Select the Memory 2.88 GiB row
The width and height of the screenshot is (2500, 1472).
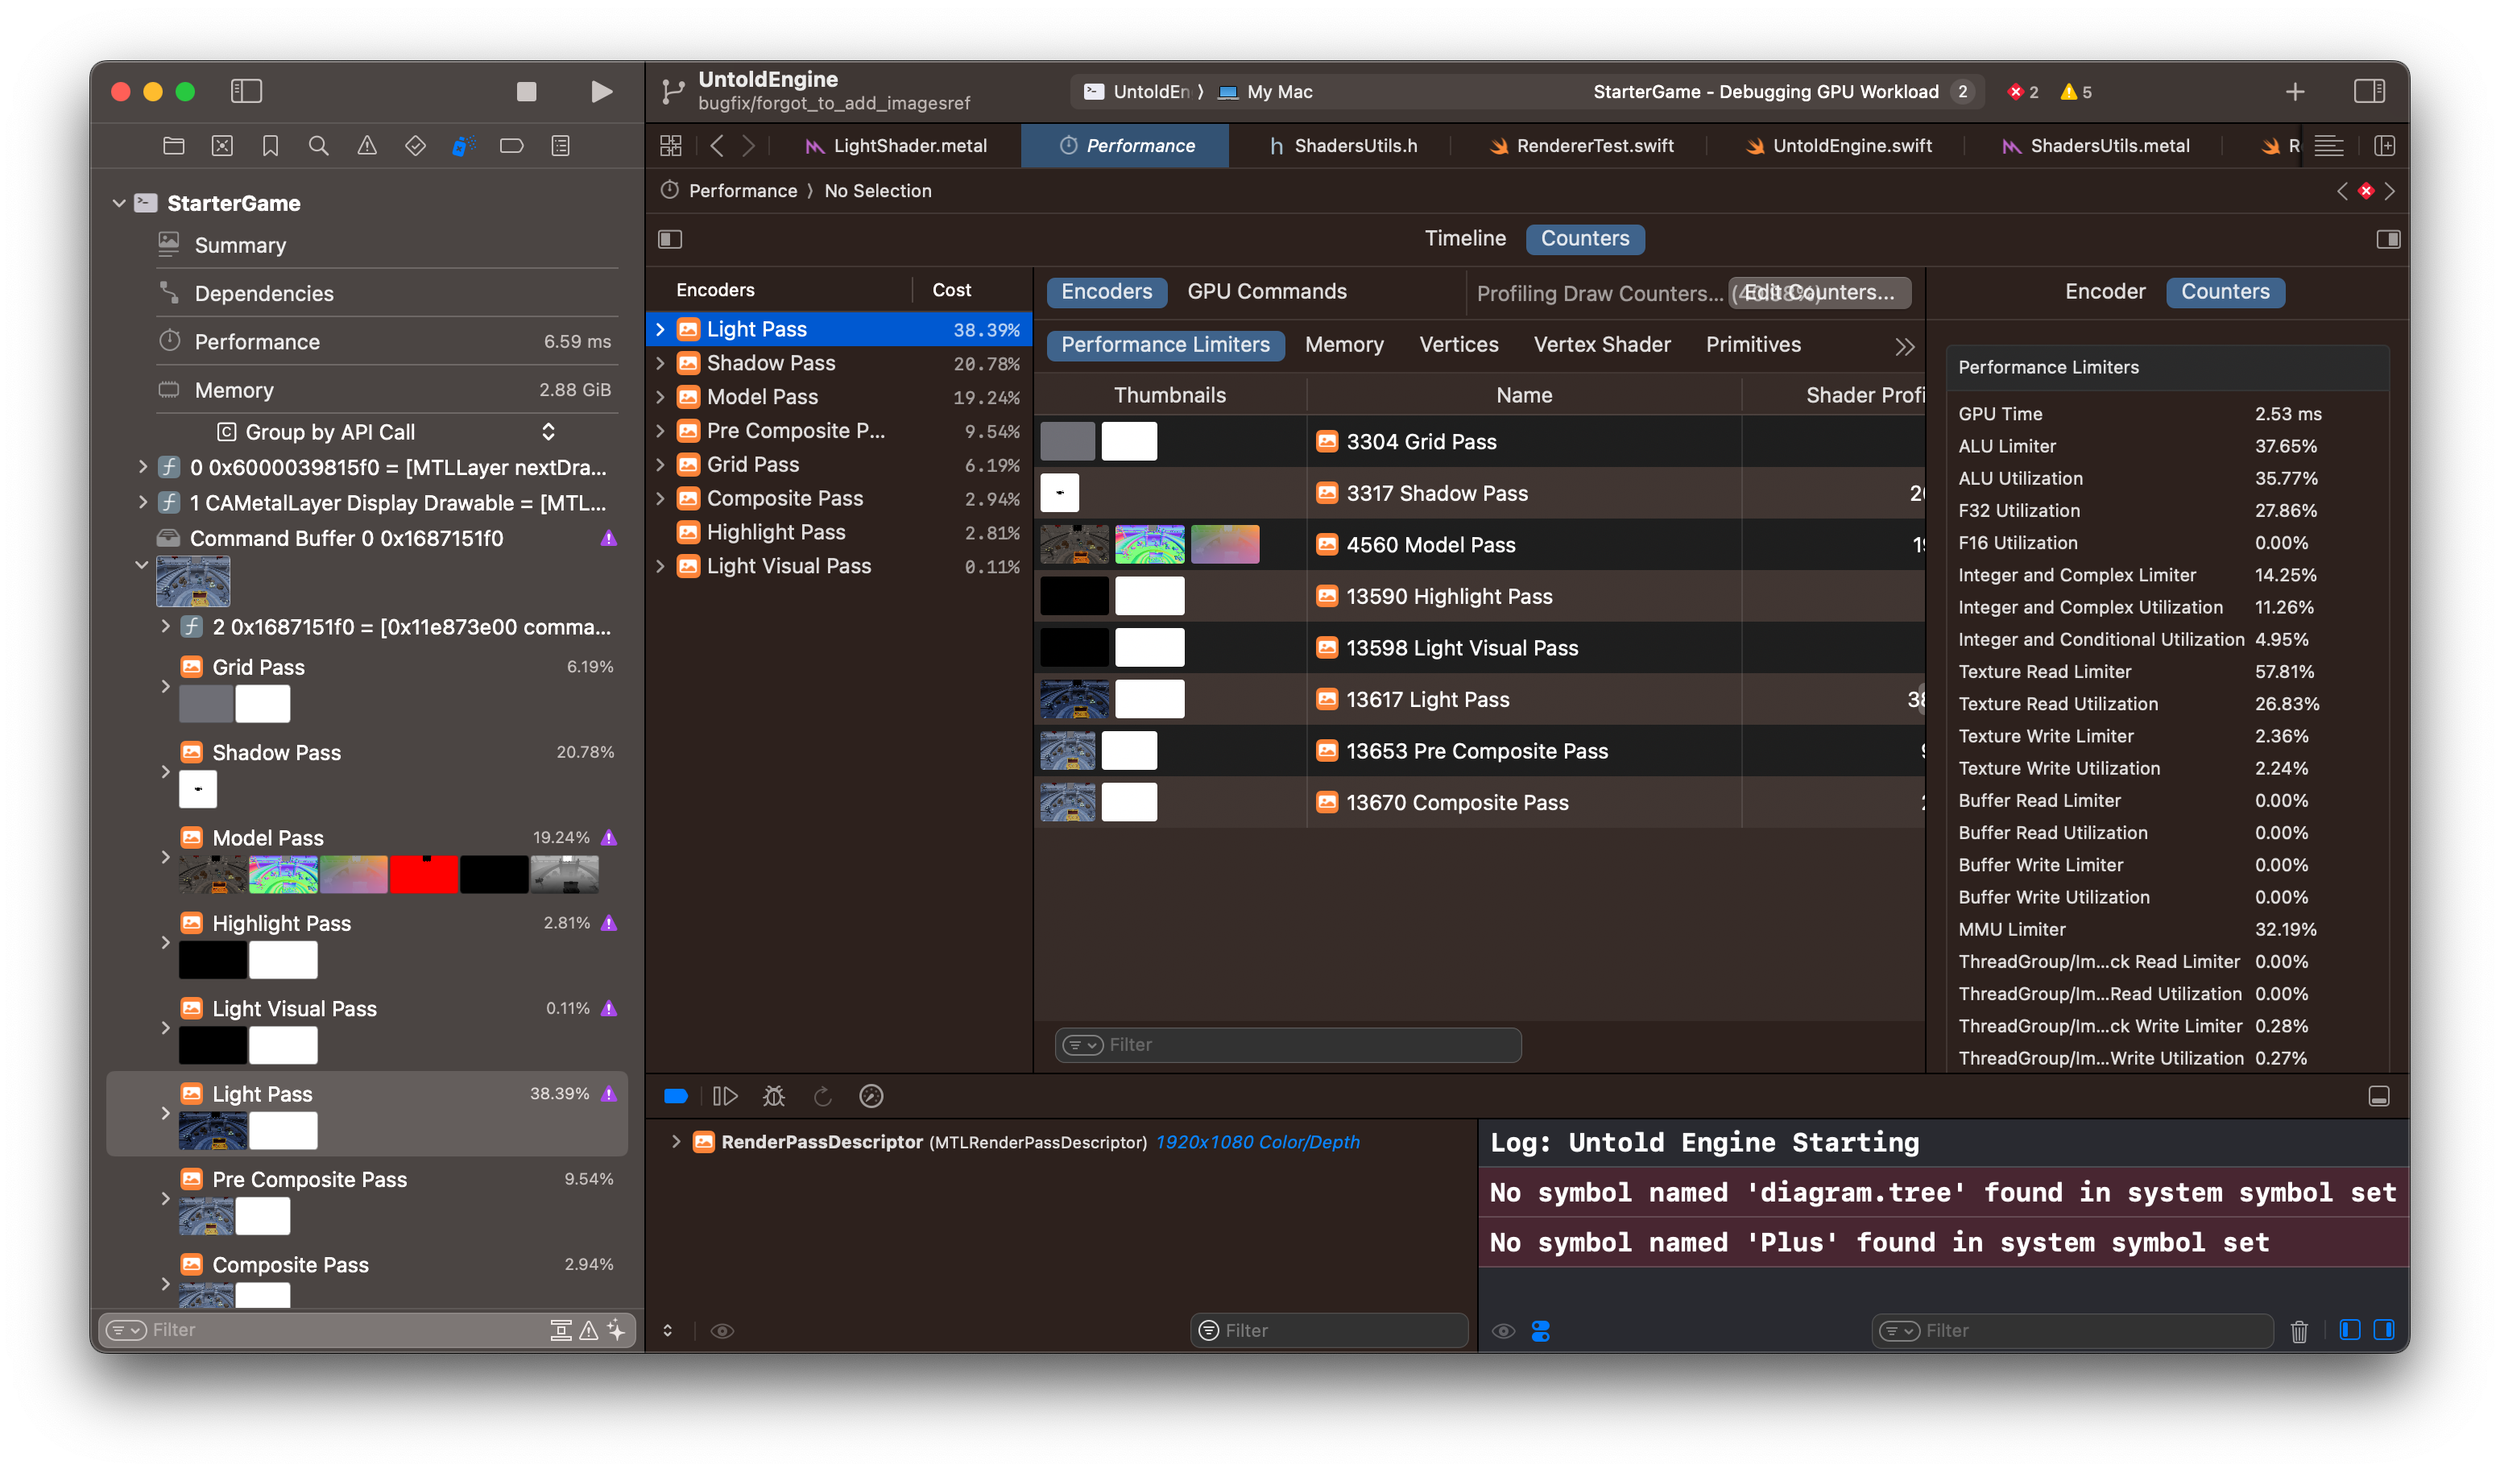pyautogui.click(x=385, y=390)
